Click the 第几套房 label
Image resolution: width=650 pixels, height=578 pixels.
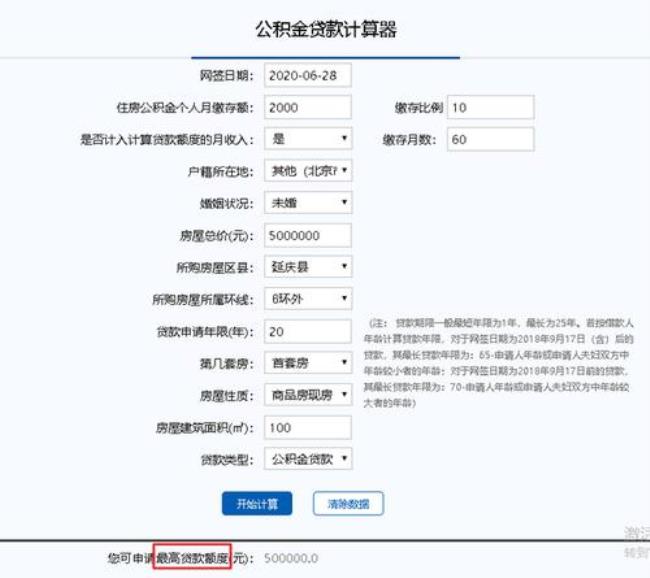click(x=226, y=364)
